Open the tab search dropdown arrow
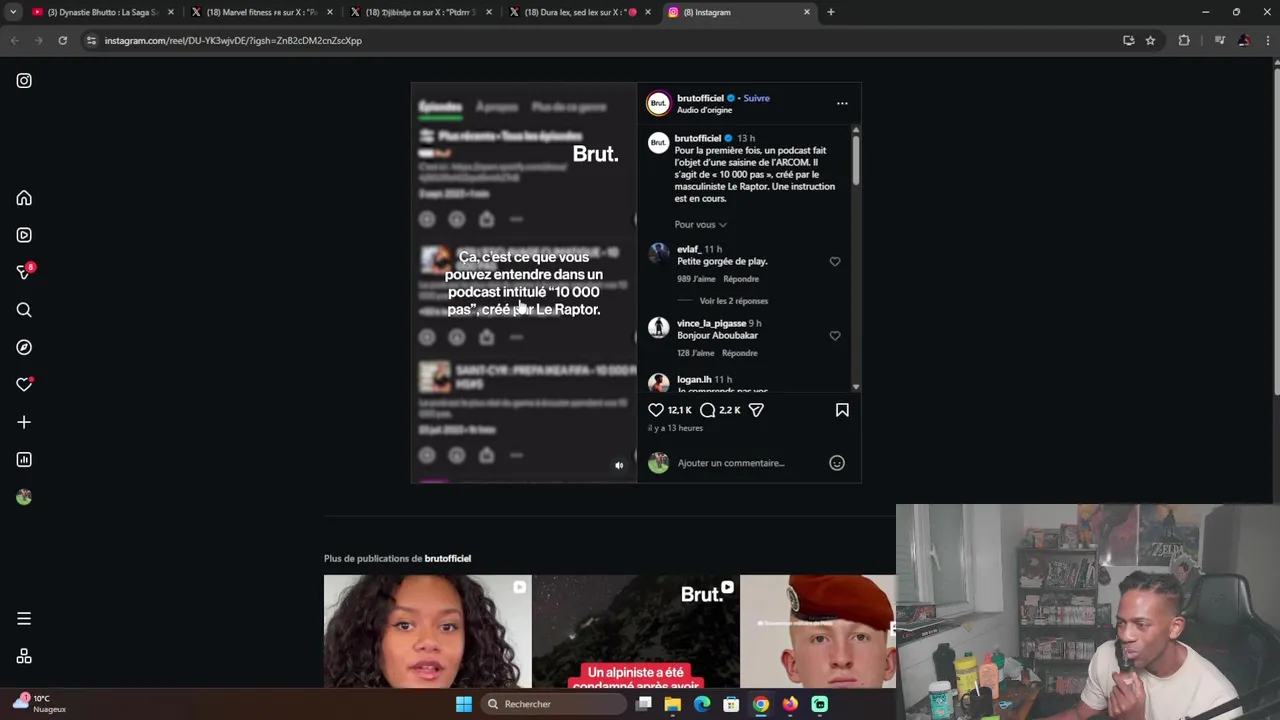Image resolution: width=1280 pixels, height=720 pixels. (x=13, y=12)
